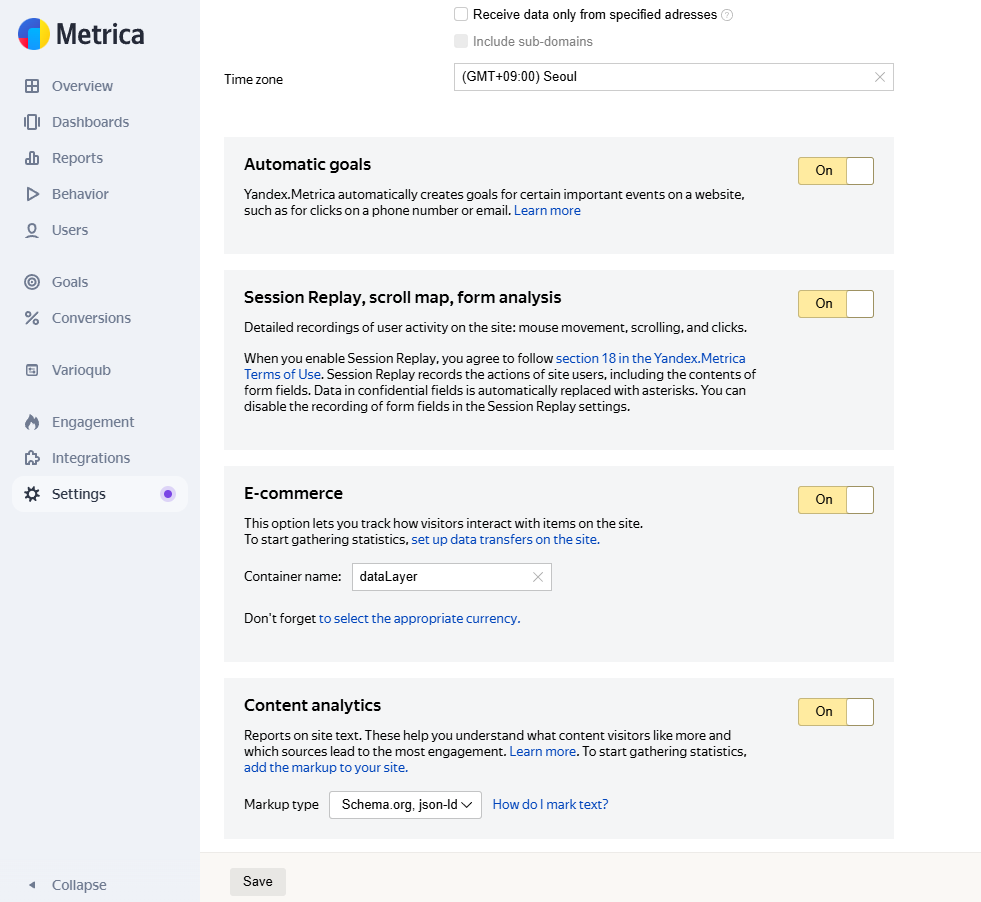Click the Behavior play icon
Viewport: 981px width, 902px height.
[x=32, y=194]
